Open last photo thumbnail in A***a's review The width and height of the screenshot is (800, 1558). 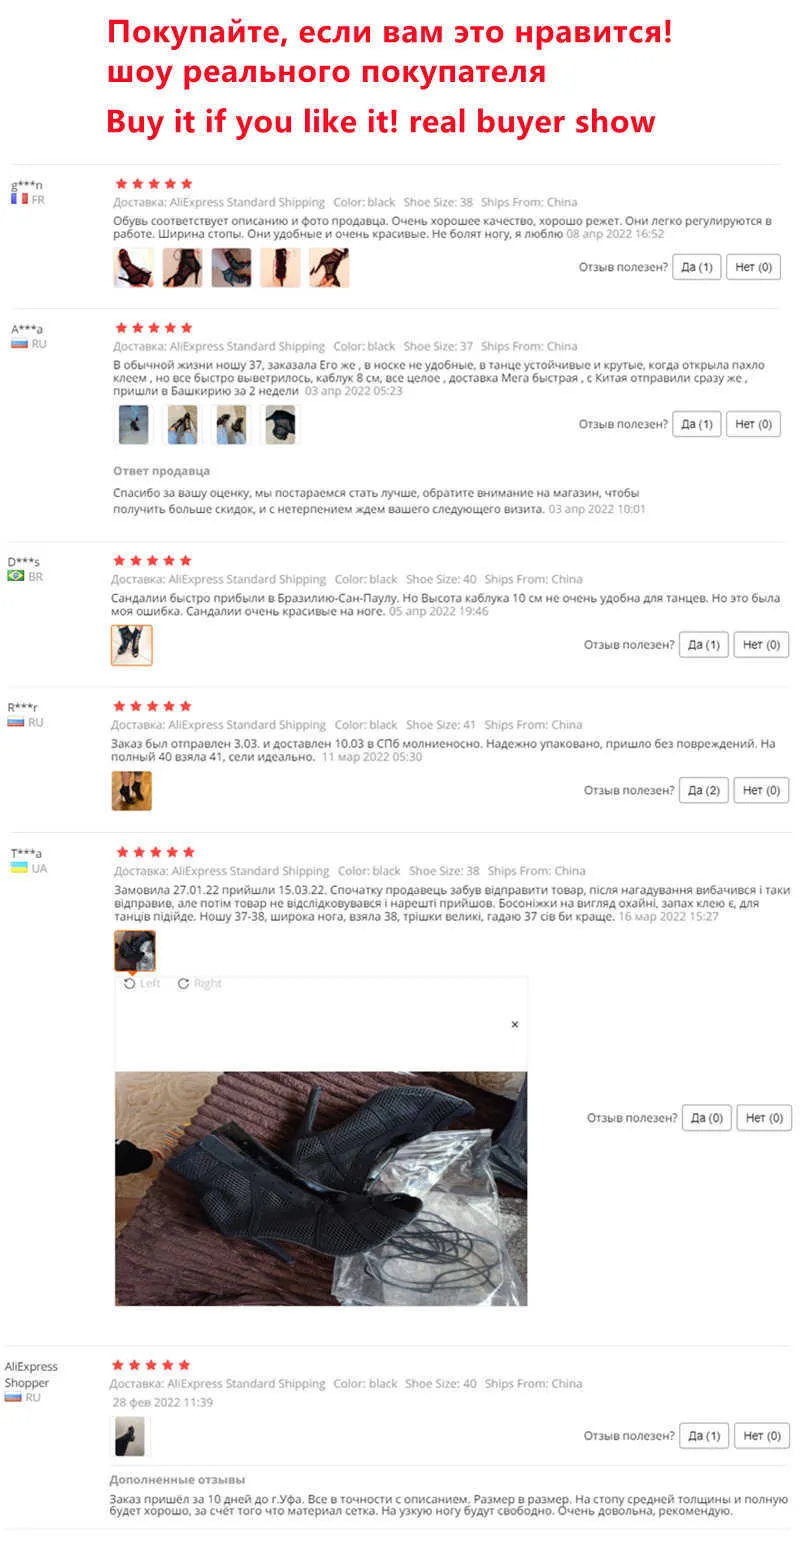(279, 424)
